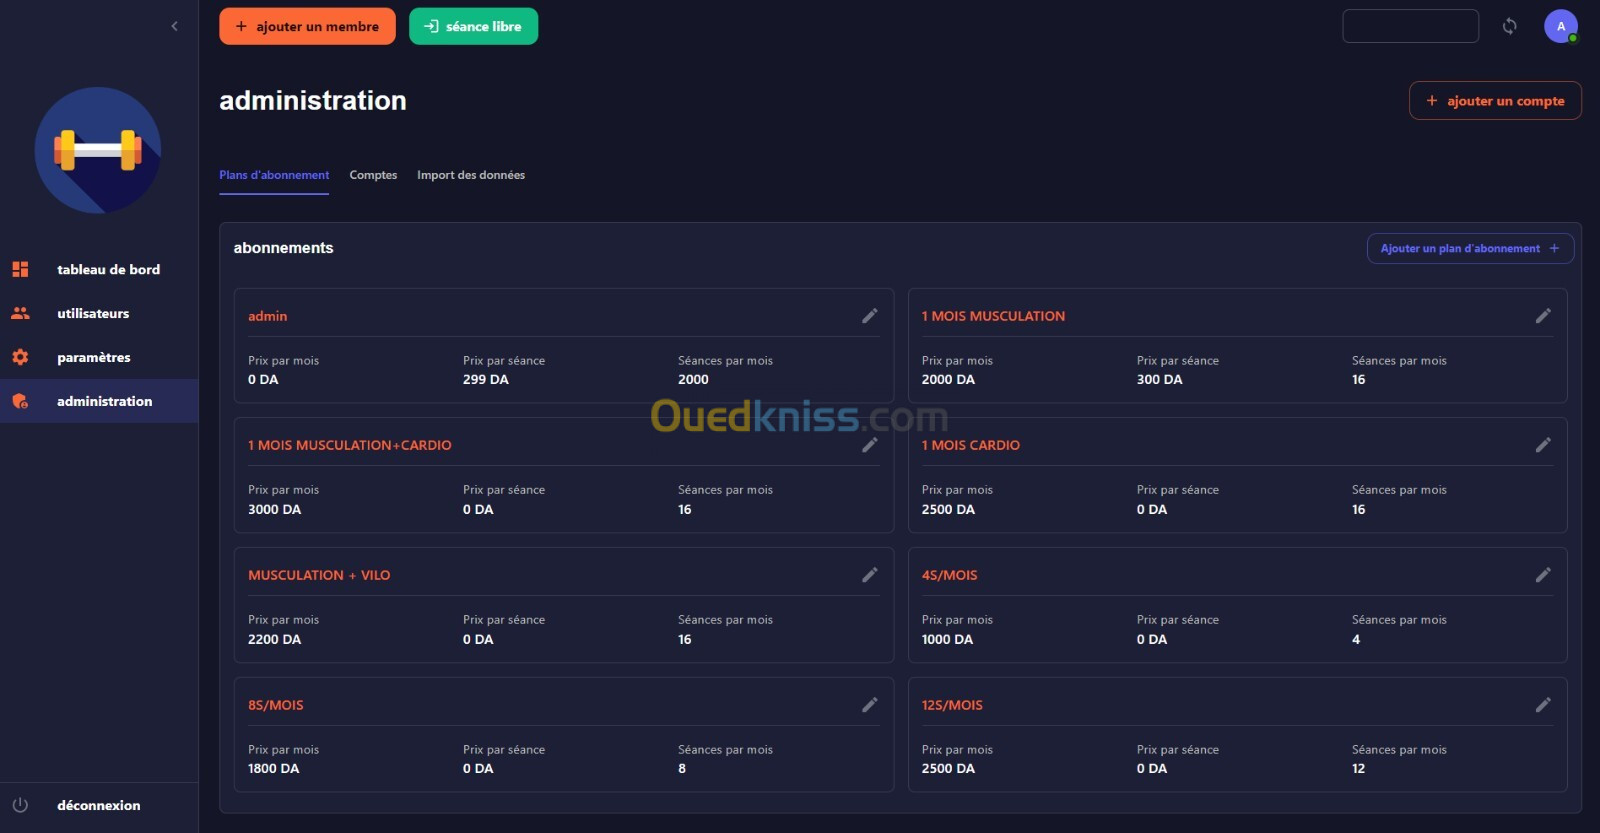Viewport: 1600px width, 833px height.
Task: Edit the 1 MOIS MUSCULATION plan
Action: pyautogui.click(x=1543, y=316)
